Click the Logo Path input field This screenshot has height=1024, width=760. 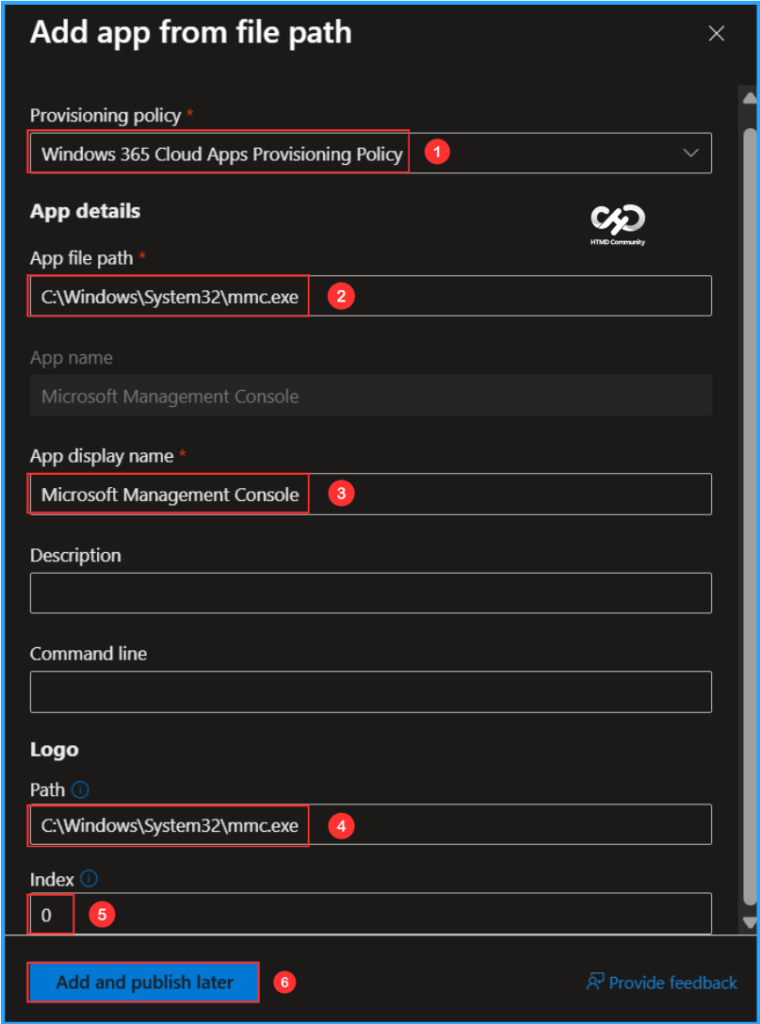[371, 825]
